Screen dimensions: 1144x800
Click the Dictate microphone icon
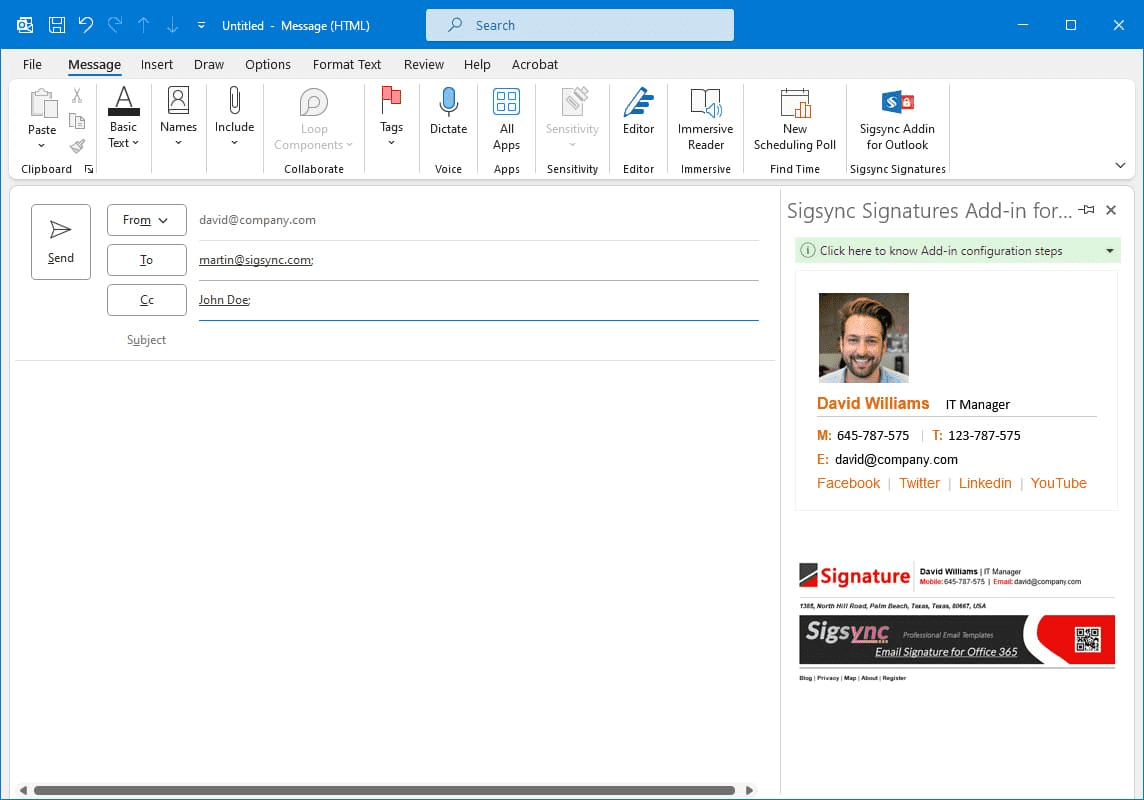coord(448,103)
